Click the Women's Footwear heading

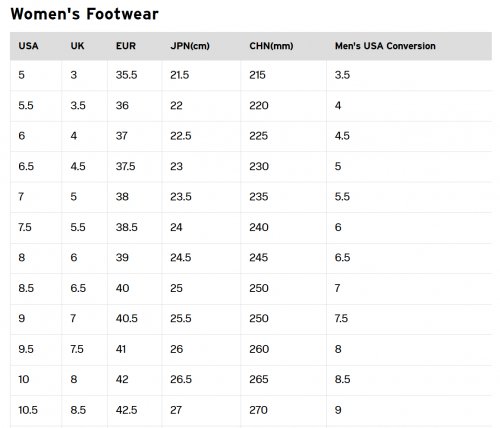click(x=84, y=14)
